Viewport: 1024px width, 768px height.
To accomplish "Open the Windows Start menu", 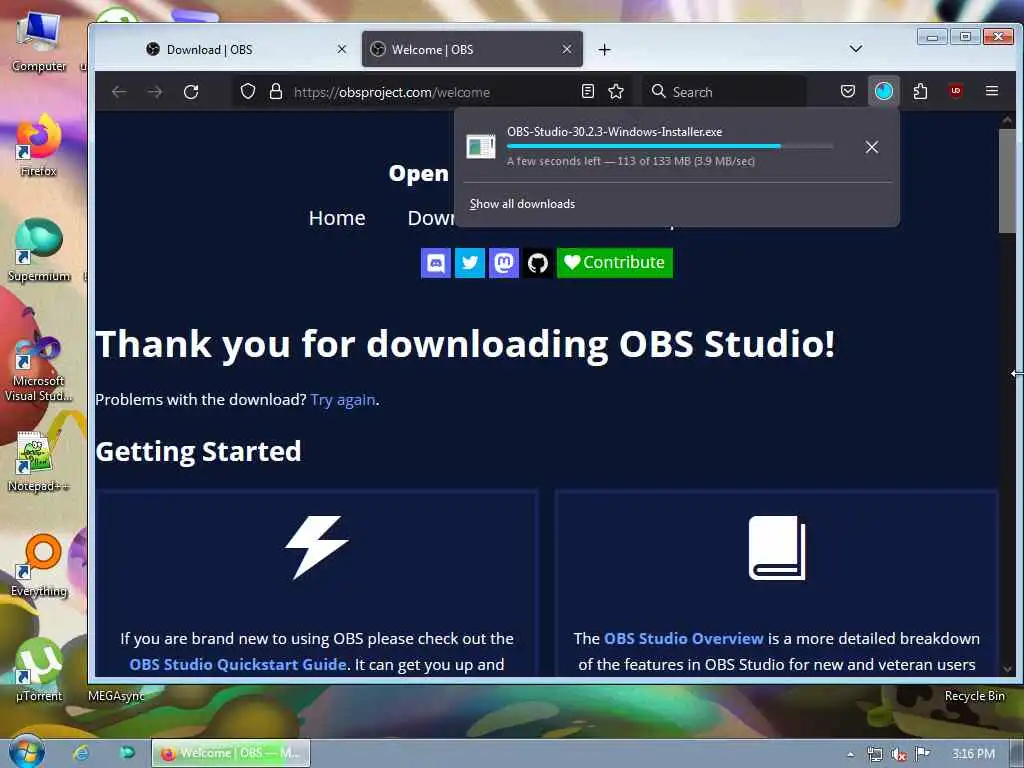I will click(27, 752).
